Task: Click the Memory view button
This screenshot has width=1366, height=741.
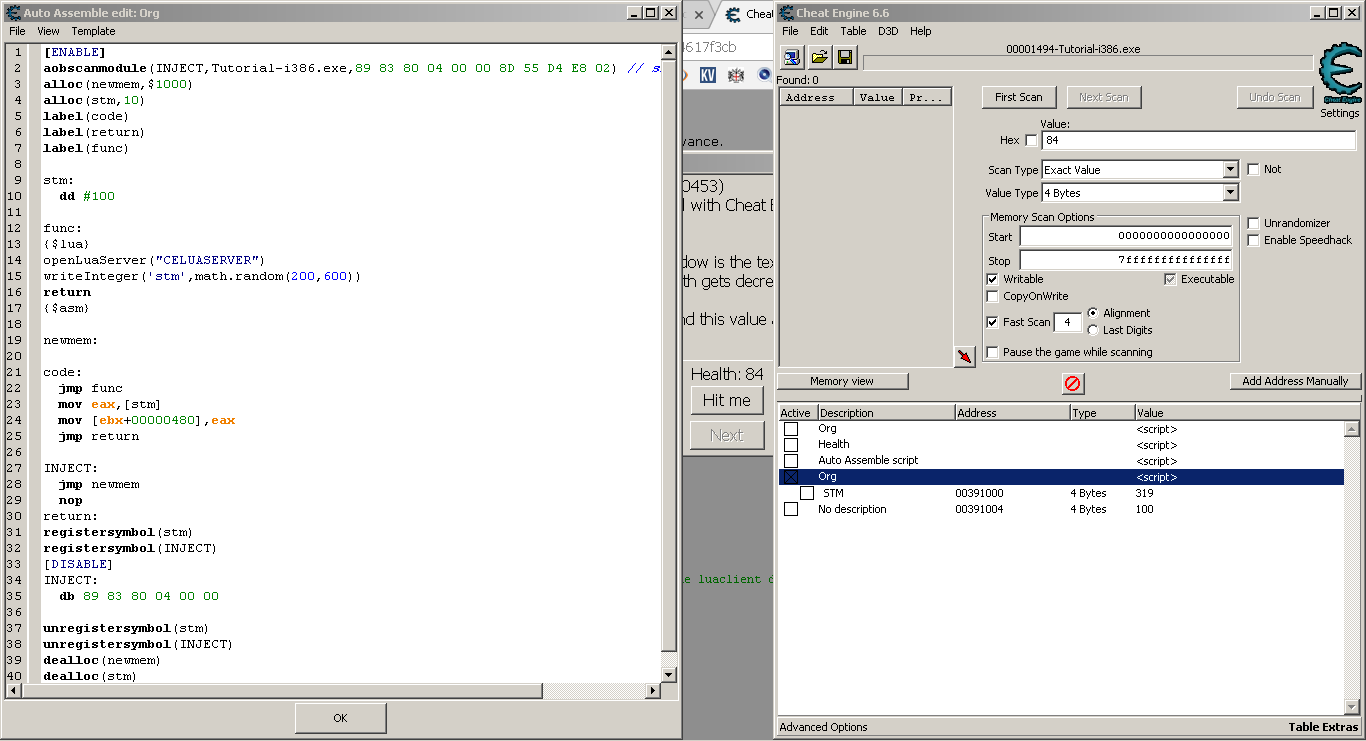Action: coord(842,381)
